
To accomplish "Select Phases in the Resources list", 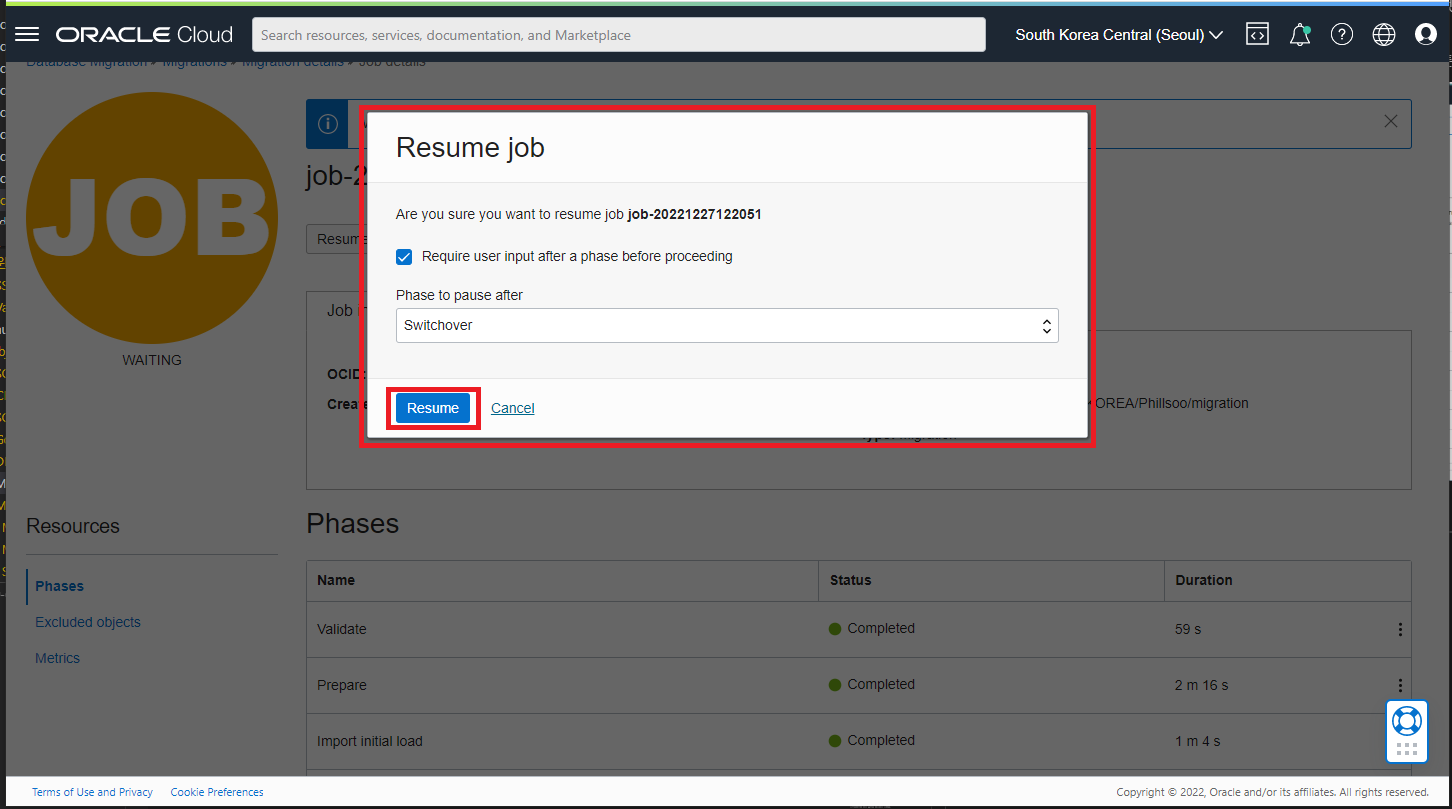I will 59,586.
